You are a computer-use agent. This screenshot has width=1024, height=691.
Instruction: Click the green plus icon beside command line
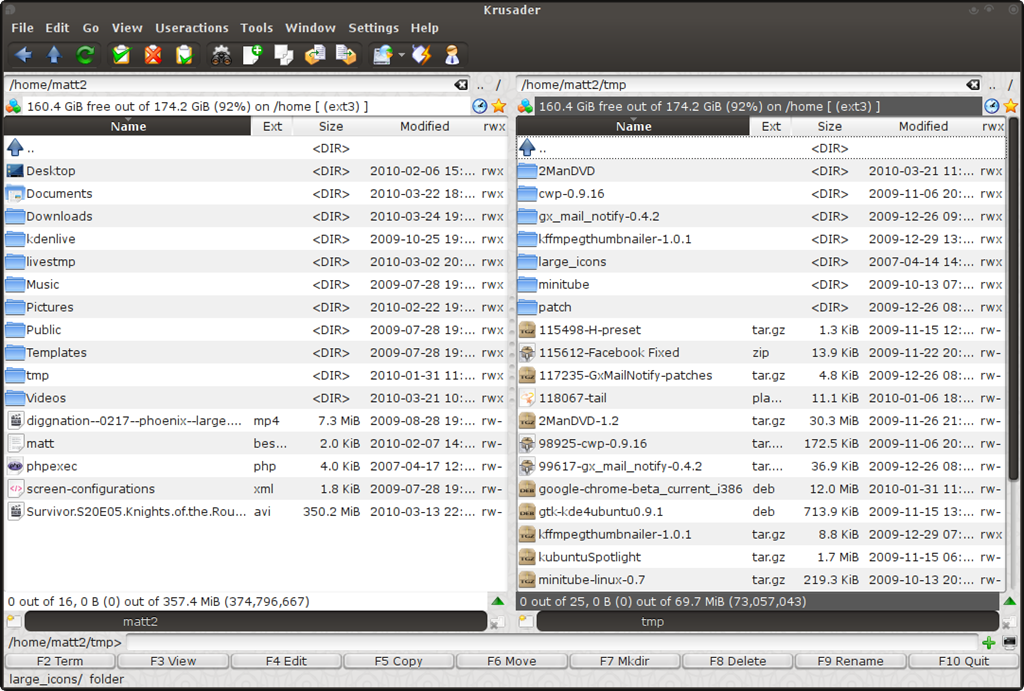[x=989, y=643]
